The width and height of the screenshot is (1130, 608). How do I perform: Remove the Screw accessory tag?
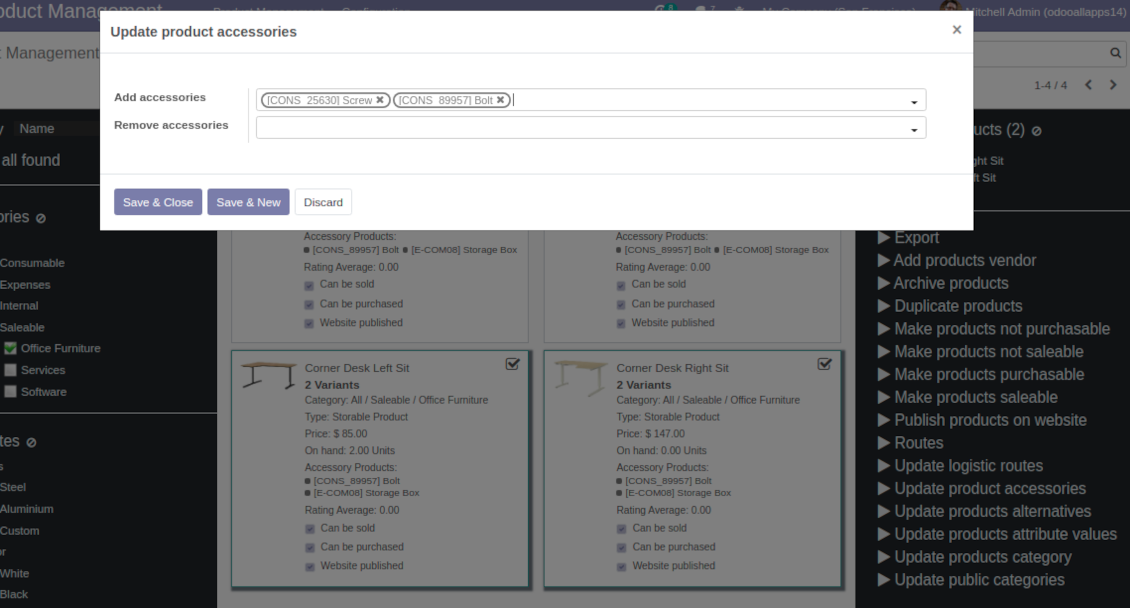pyautogui.click(x=380, y=100)
